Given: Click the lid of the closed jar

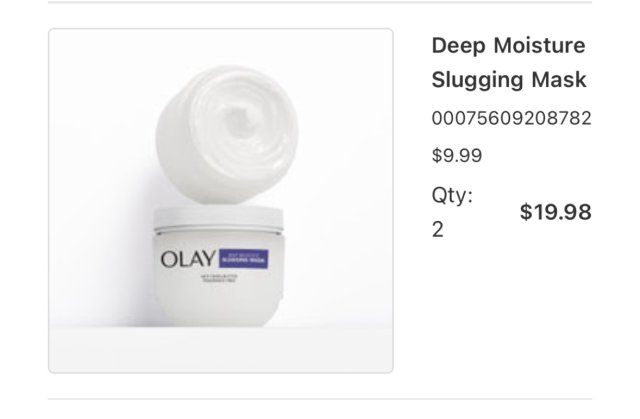Looking at the screenshot, I should (x=218, y=220).
